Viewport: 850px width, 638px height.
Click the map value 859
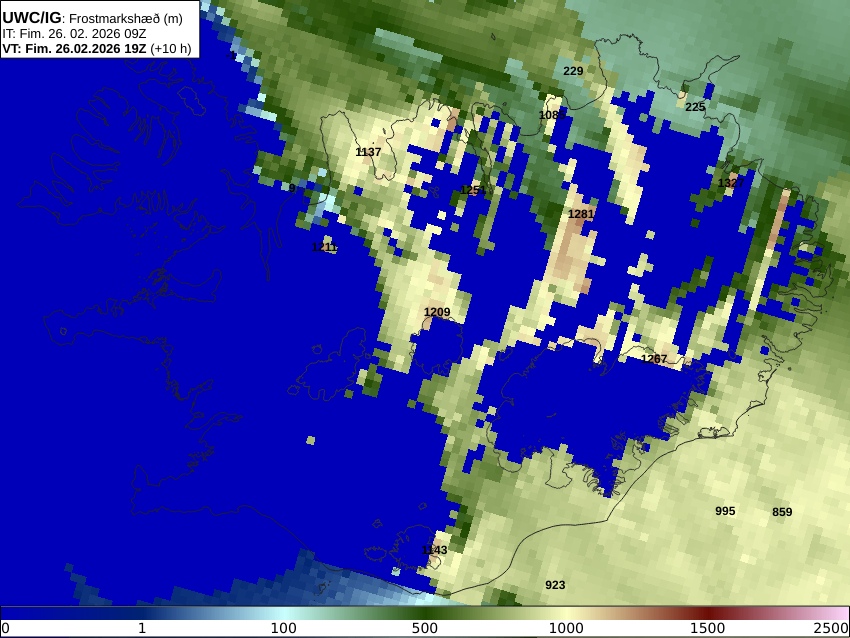[782, 512]
